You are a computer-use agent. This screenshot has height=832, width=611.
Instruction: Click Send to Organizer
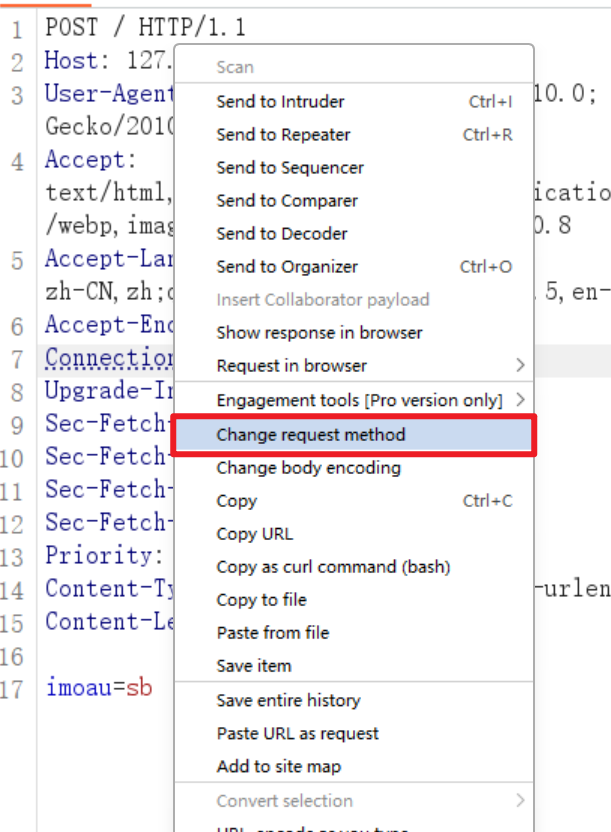pyautogui.click(x=287, y=266)
